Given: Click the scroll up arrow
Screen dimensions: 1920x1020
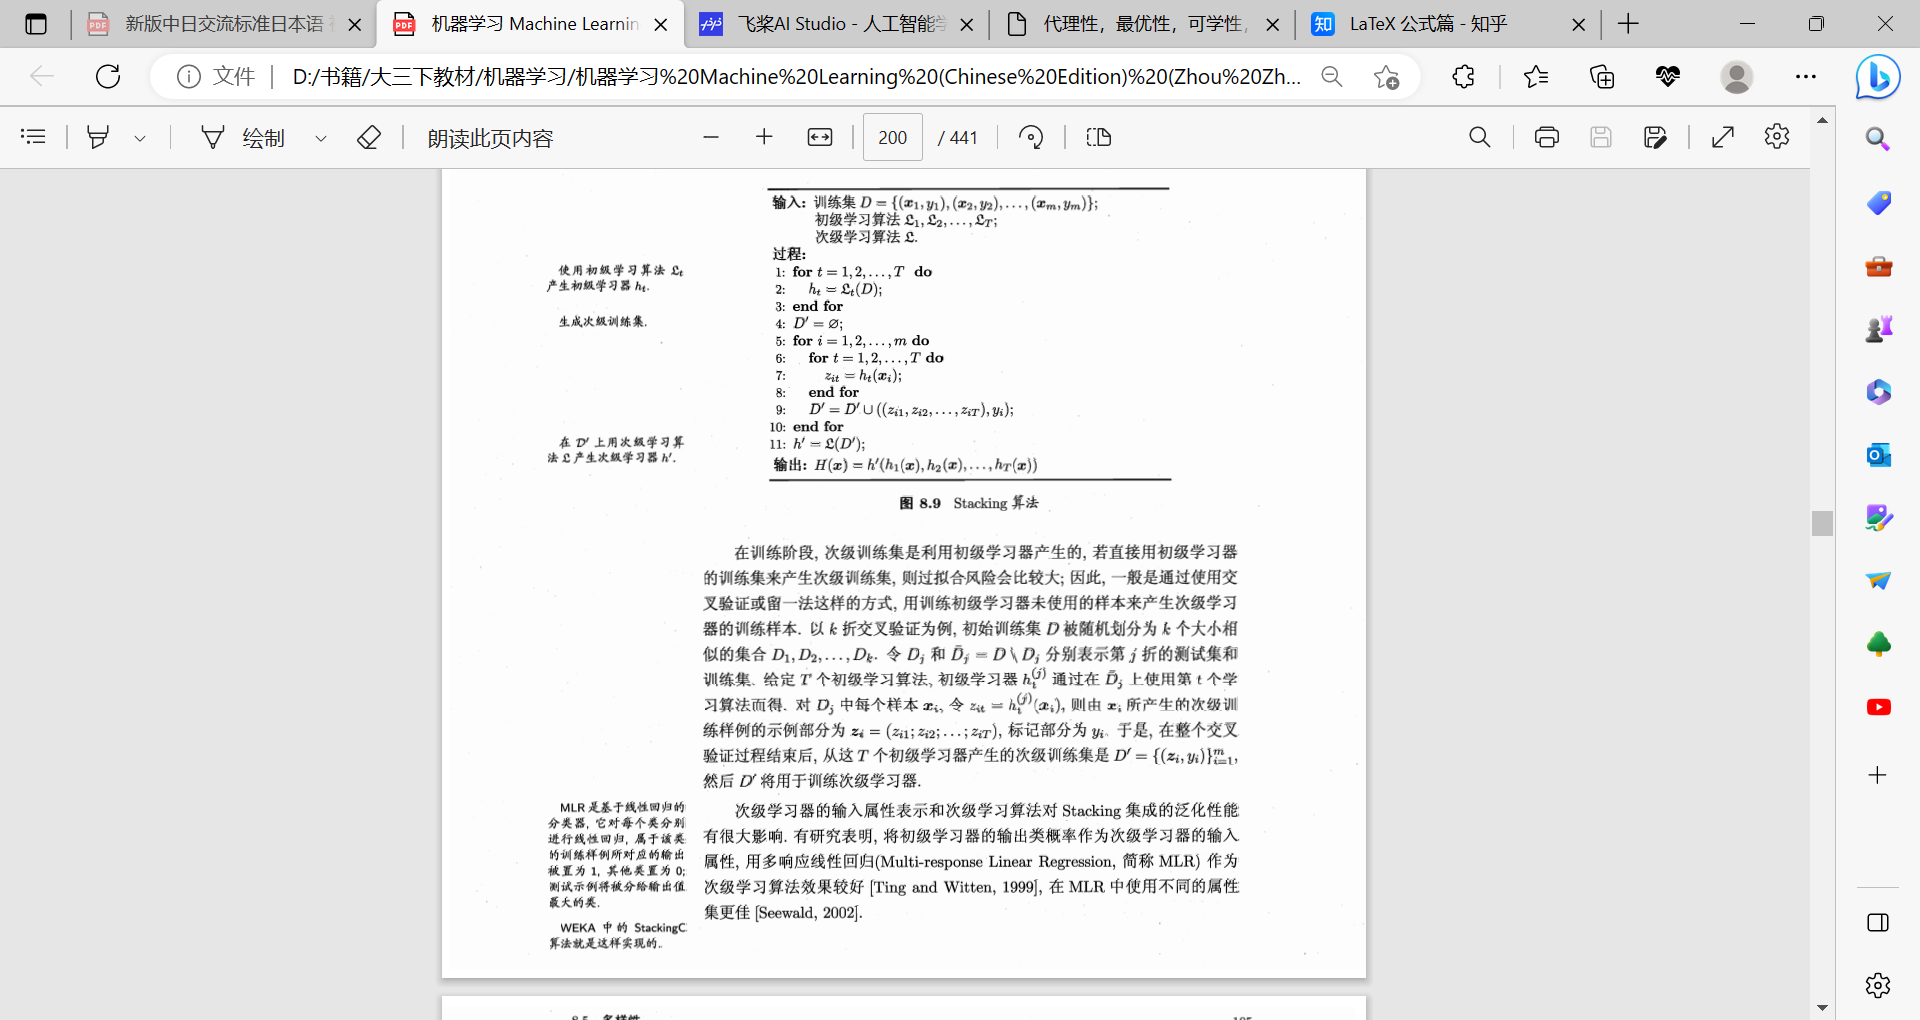Looking at the screenshot, I should pyautogui.click(x=1822, y=120).
